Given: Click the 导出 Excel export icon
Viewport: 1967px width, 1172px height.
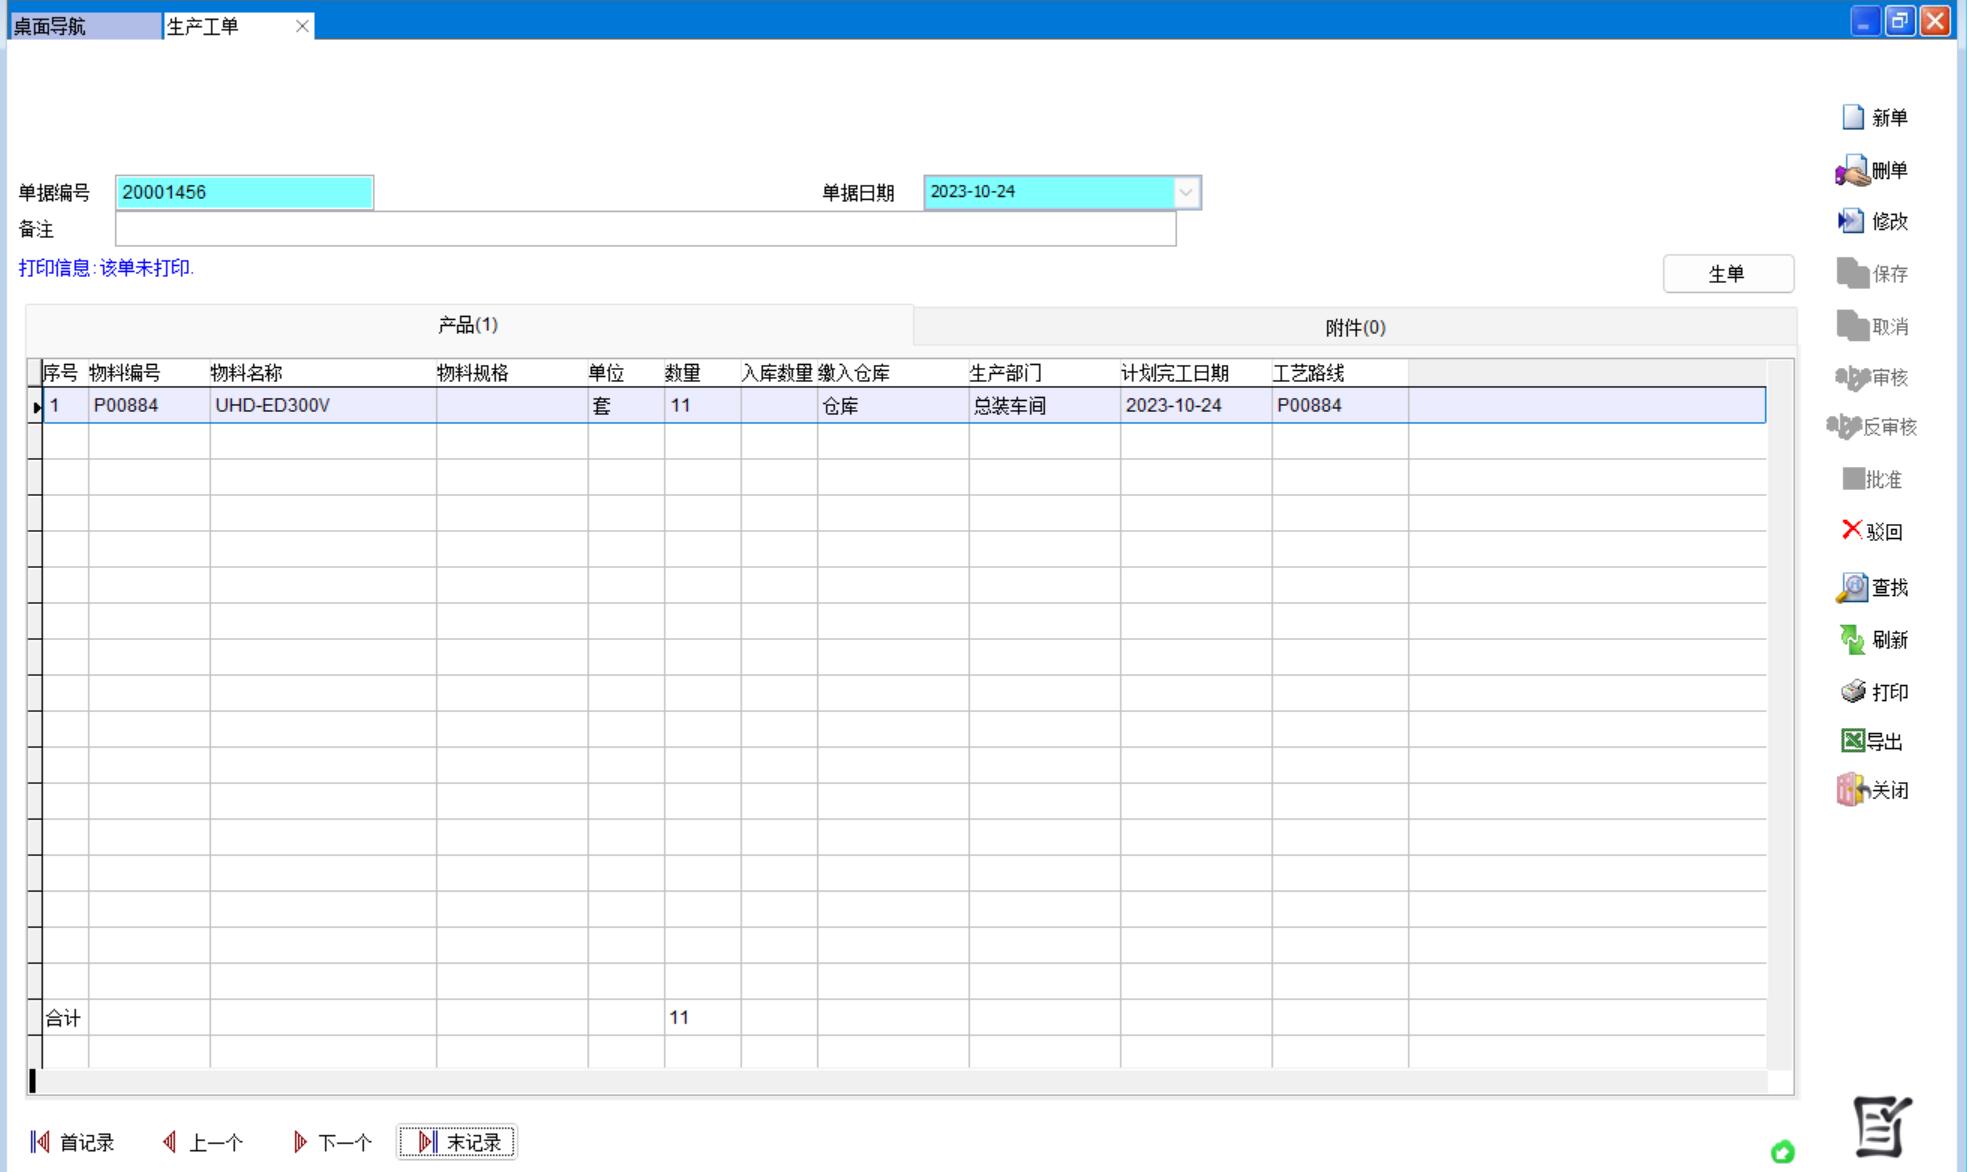Looking at the screenshot, I should coord(1852,740).
